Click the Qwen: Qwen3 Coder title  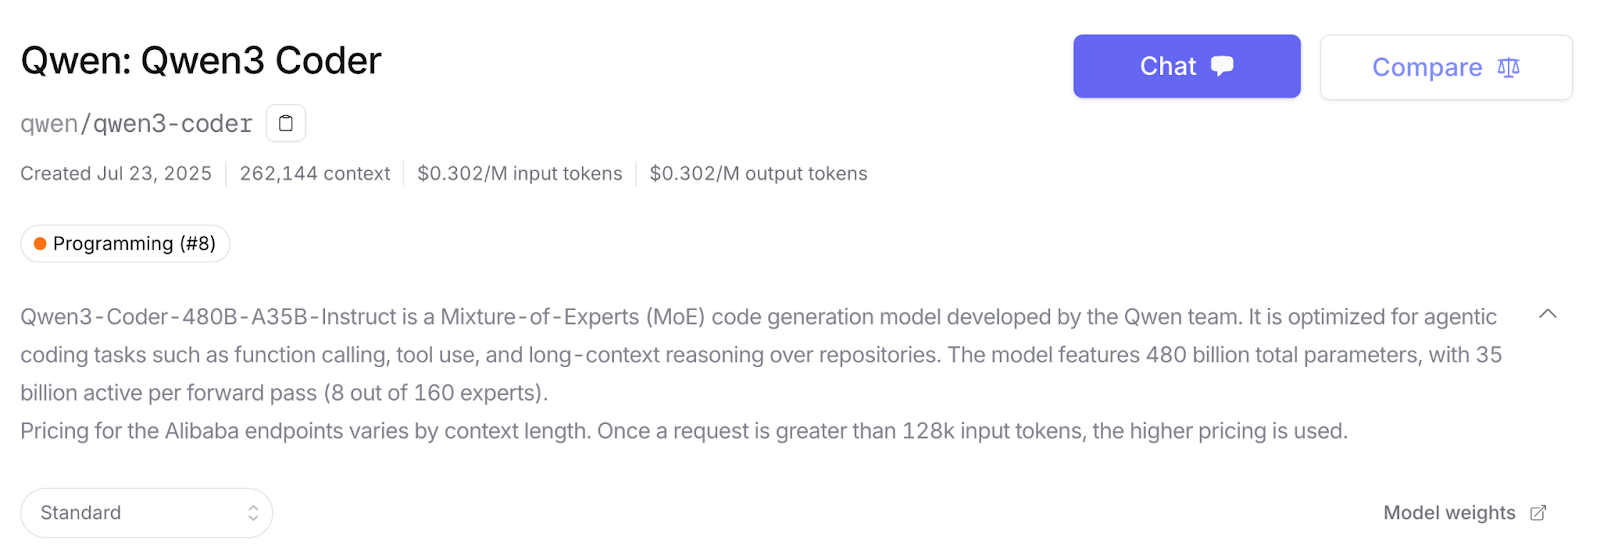(x=201, y=61)
